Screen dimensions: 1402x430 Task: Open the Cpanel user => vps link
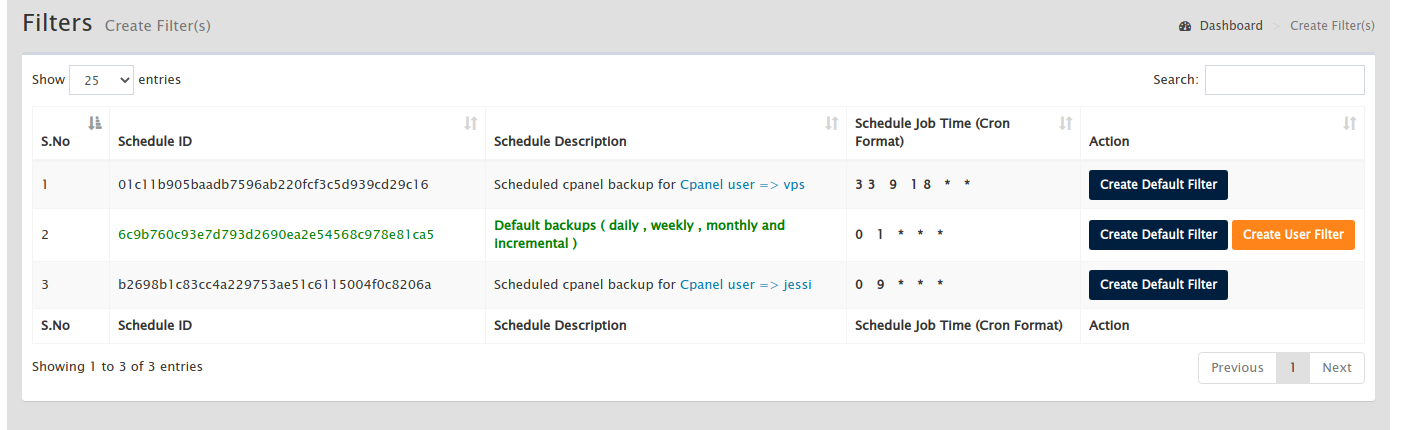point(742,185)
